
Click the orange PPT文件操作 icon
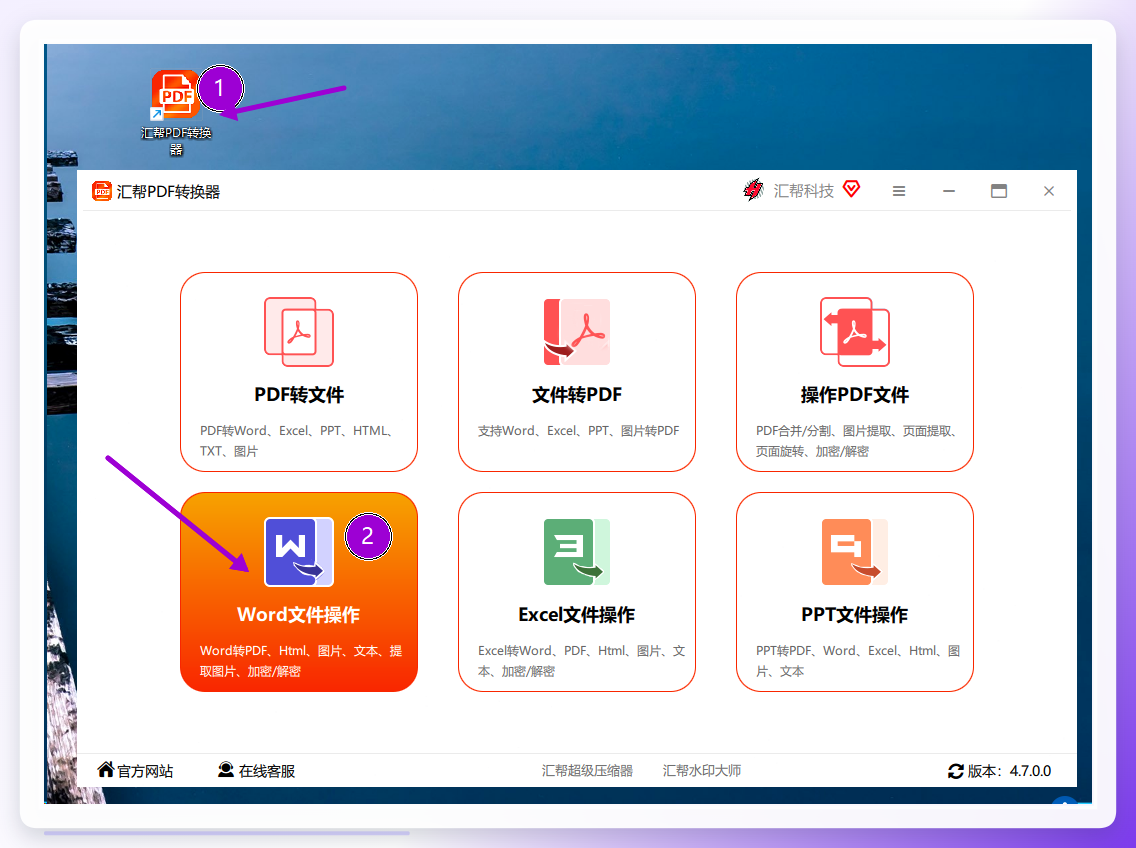tap(855, 552)
